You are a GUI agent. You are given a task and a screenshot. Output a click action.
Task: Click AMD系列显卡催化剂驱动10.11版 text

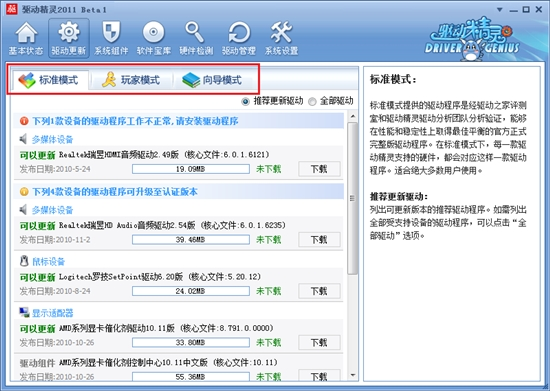click(117, 328)
